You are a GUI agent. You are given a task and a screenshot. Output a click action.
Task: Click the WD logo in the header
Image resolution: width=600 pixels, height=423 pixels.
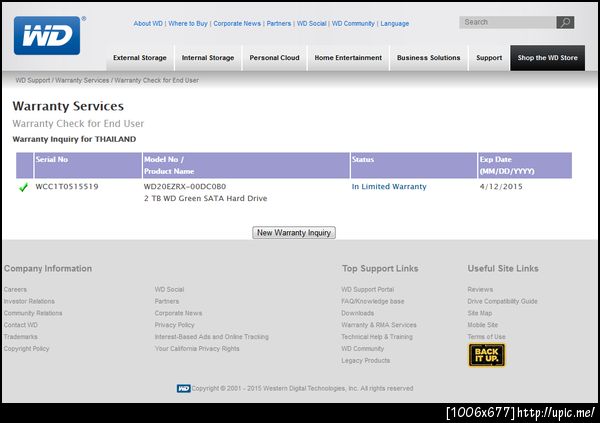[x=47, y=36]
